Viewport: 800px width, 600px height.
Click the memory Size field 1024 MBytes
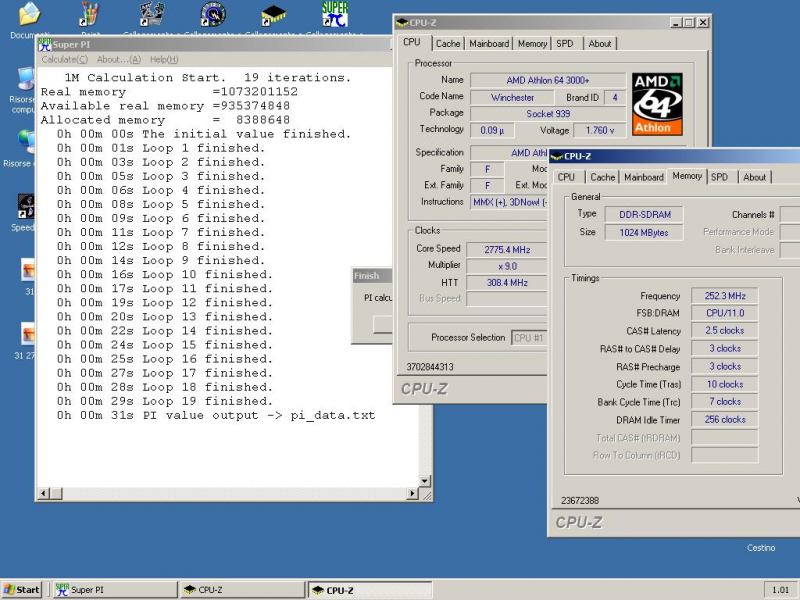[644, 233]
